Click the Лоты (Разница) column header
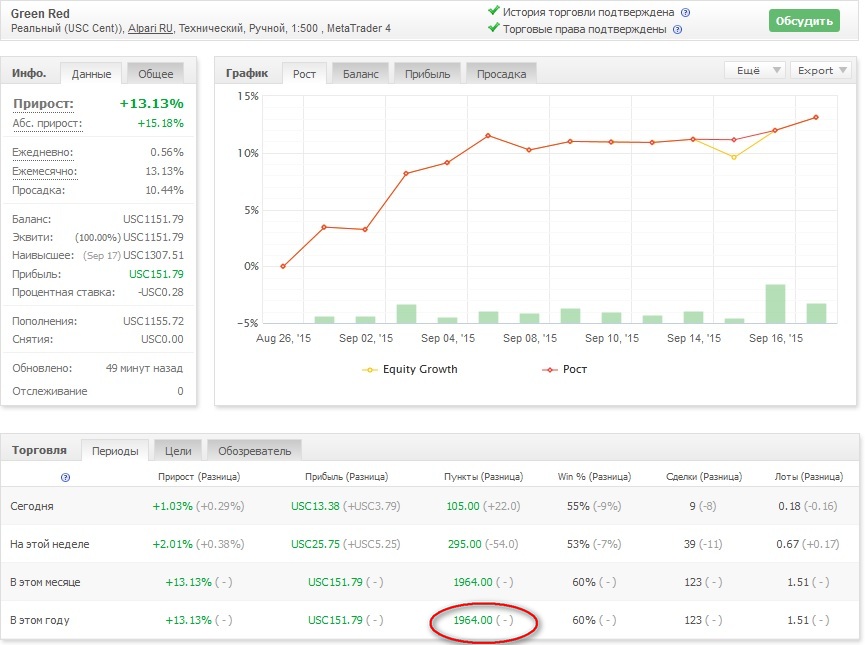The height and width of the screenshot is (645, 865). pyautogui.click(x=809, y=477)
